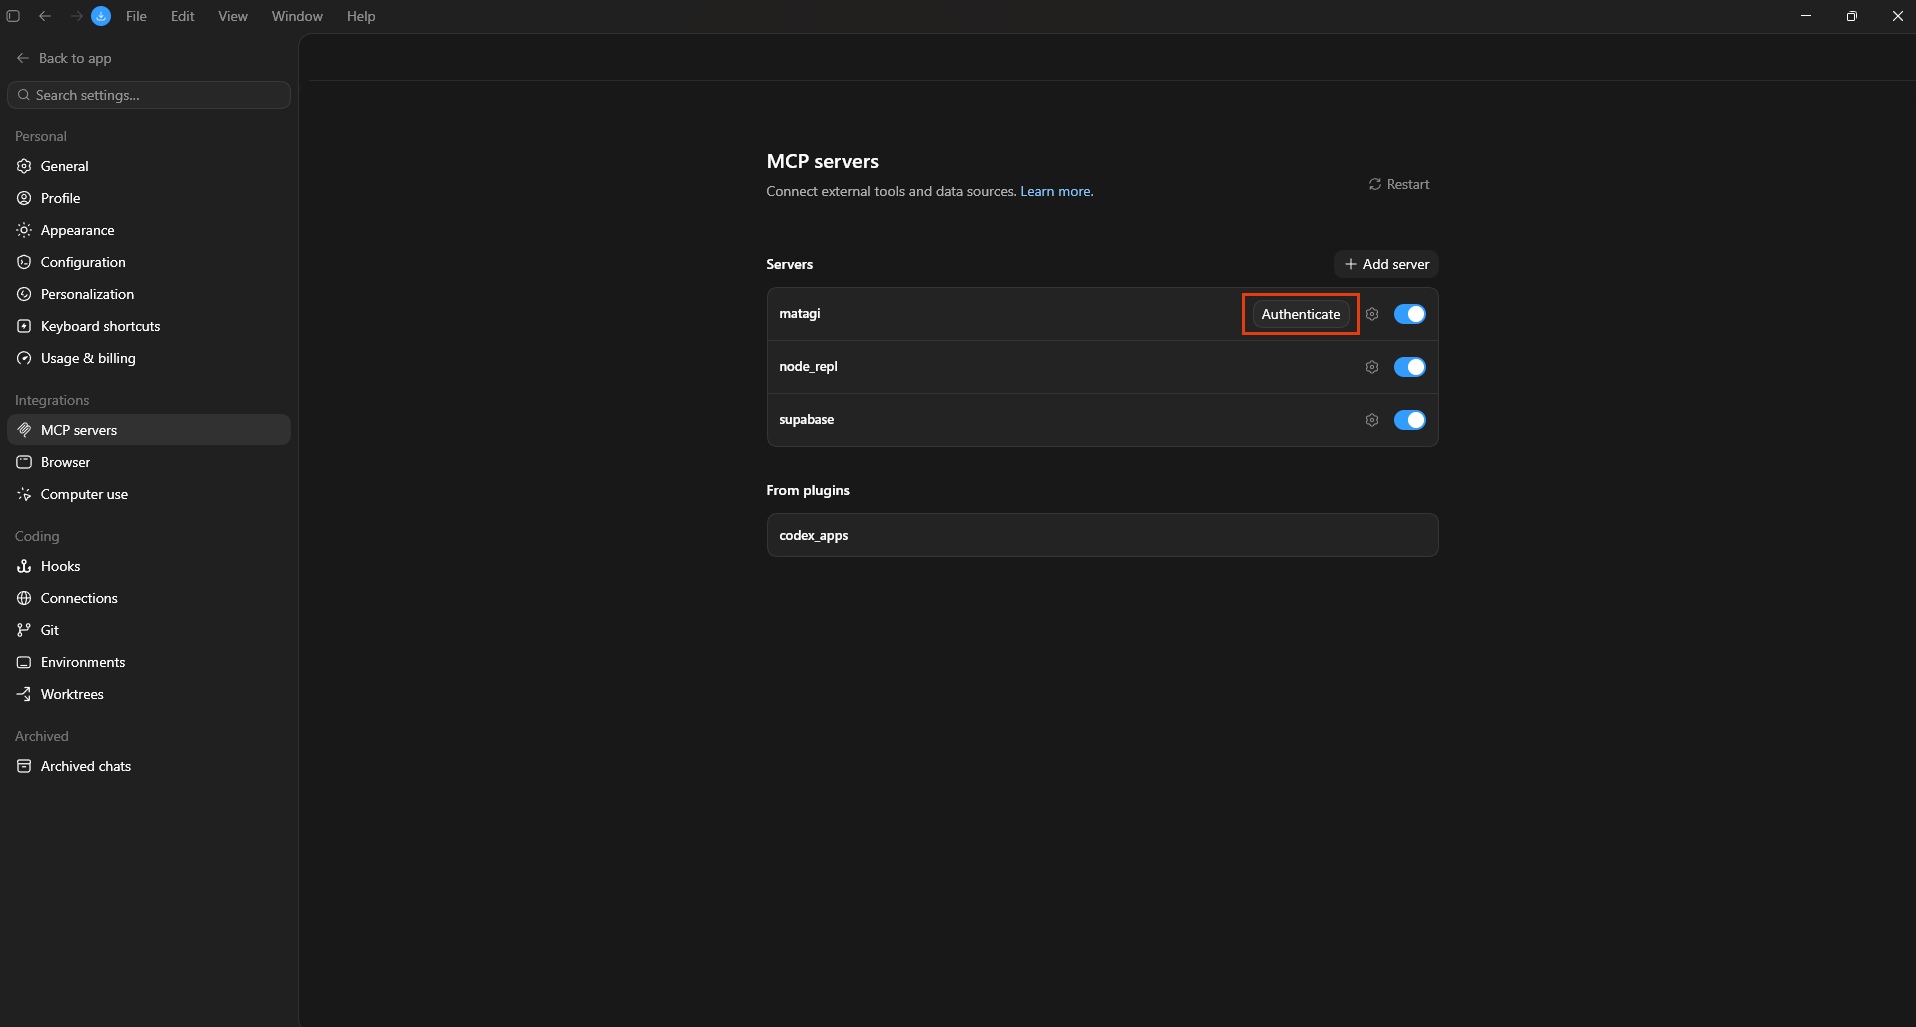Click the General settings icon
This screenshot has height=1027, width=1916.
coord(24,166)
